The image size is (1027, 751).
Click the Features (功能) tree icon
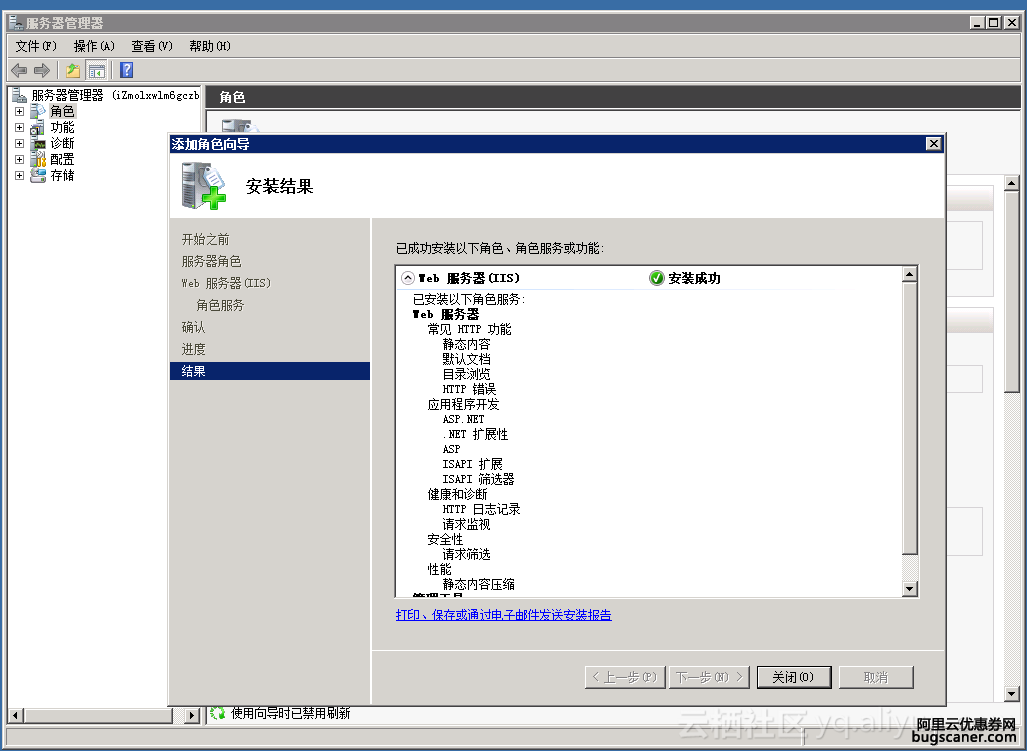click(x=37, y=128)
